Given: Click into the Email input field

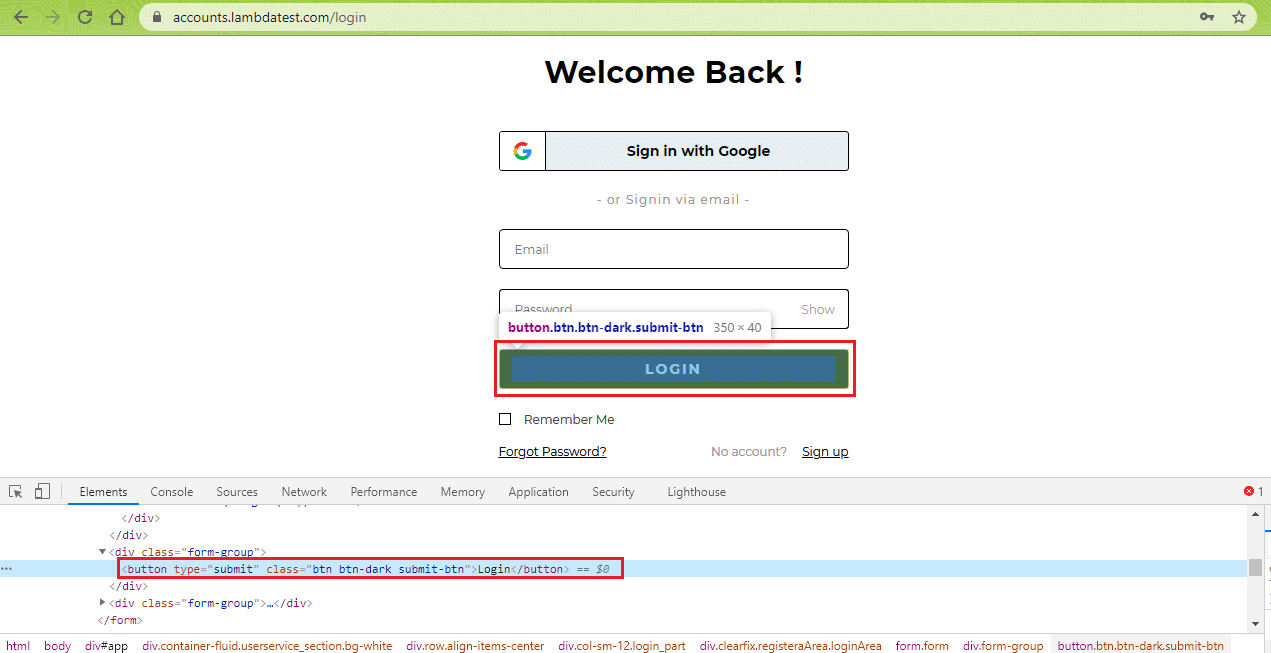Looking at the screenshot, I should coord(673,249).
